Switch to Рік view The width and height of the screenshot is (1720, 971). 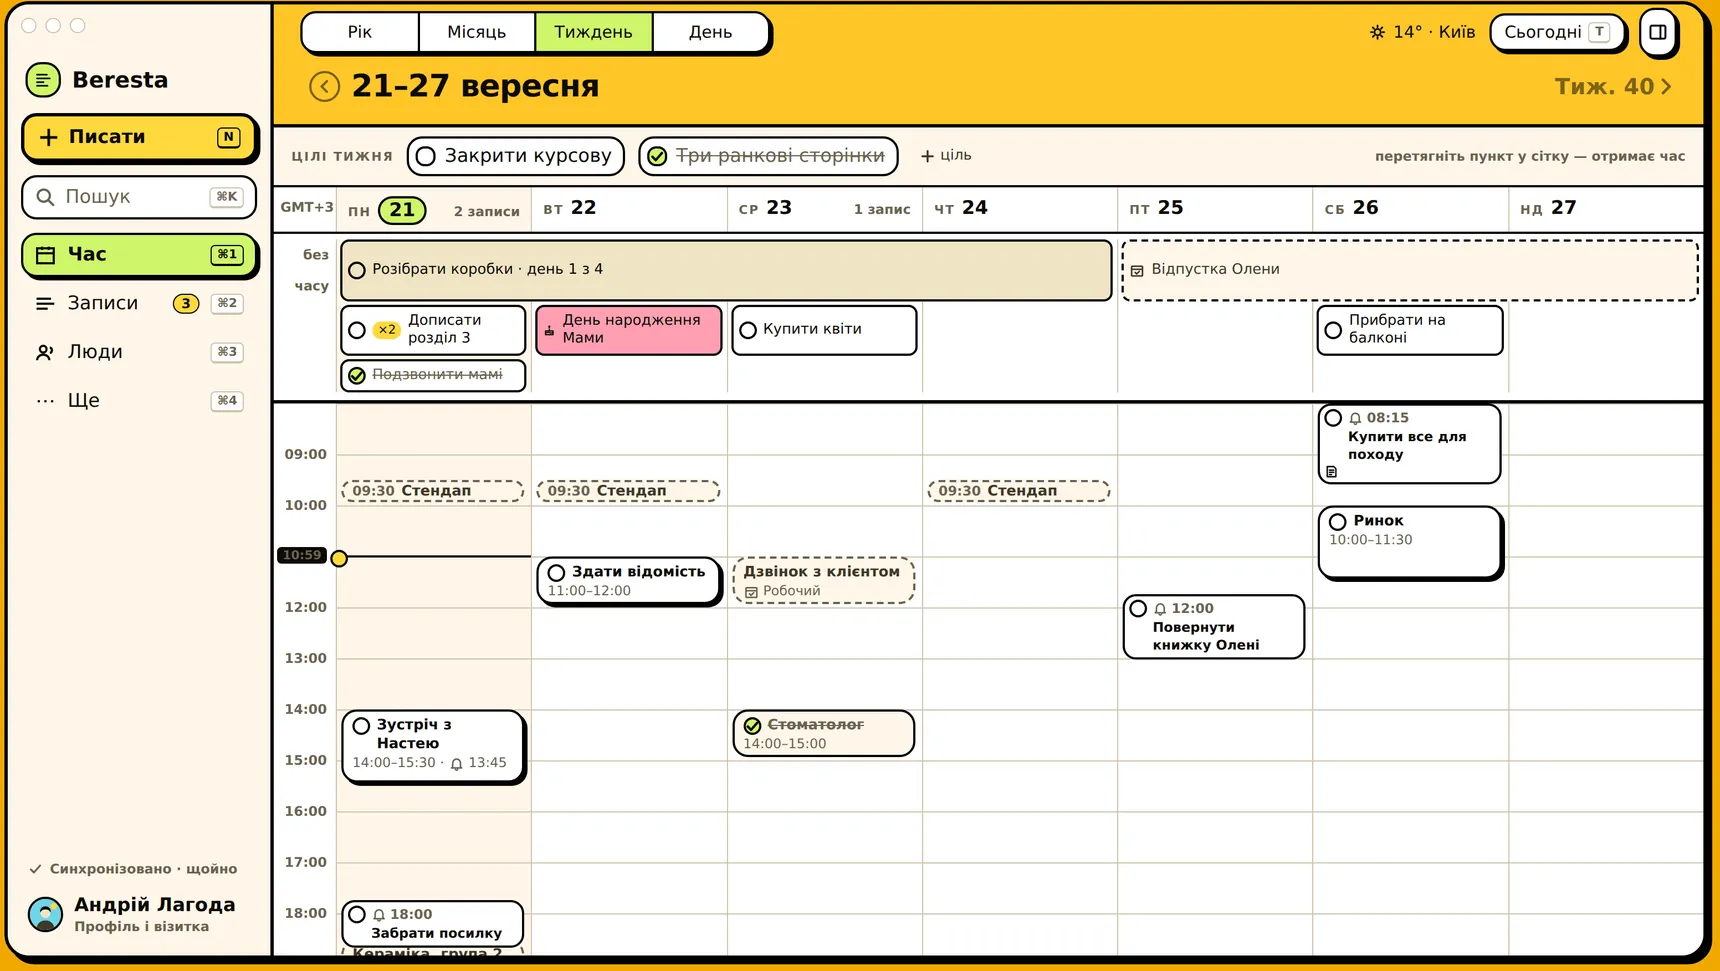coord(360,32)
